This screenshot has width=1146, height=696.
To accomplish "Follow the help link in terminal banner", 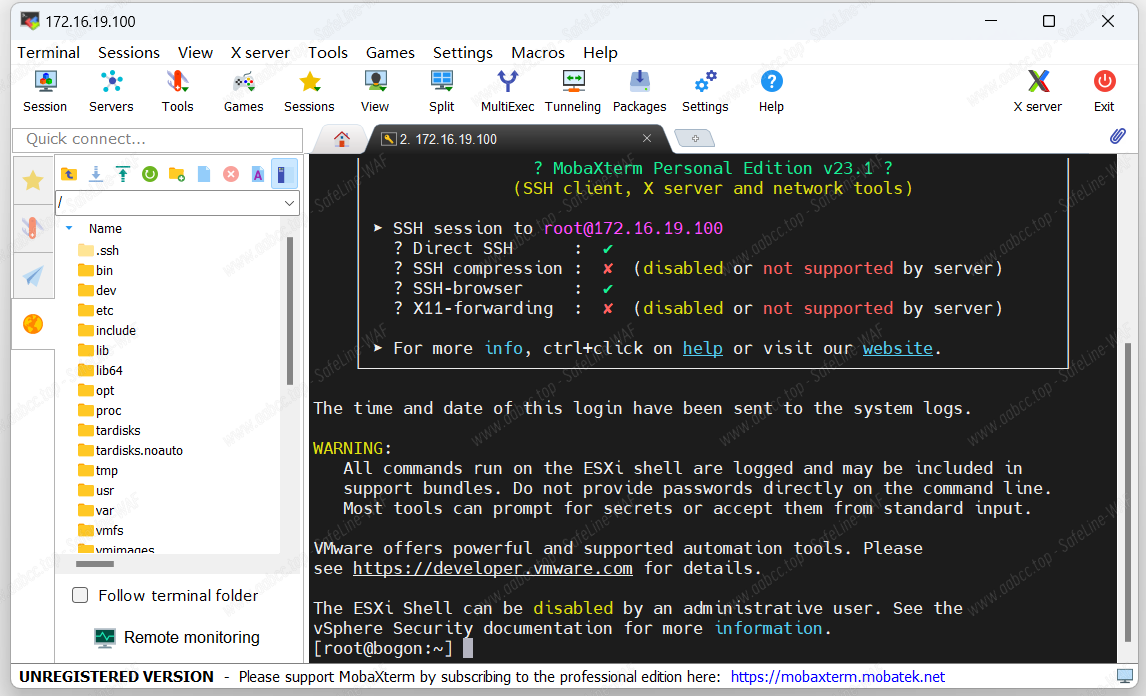I will click(702, 348).
